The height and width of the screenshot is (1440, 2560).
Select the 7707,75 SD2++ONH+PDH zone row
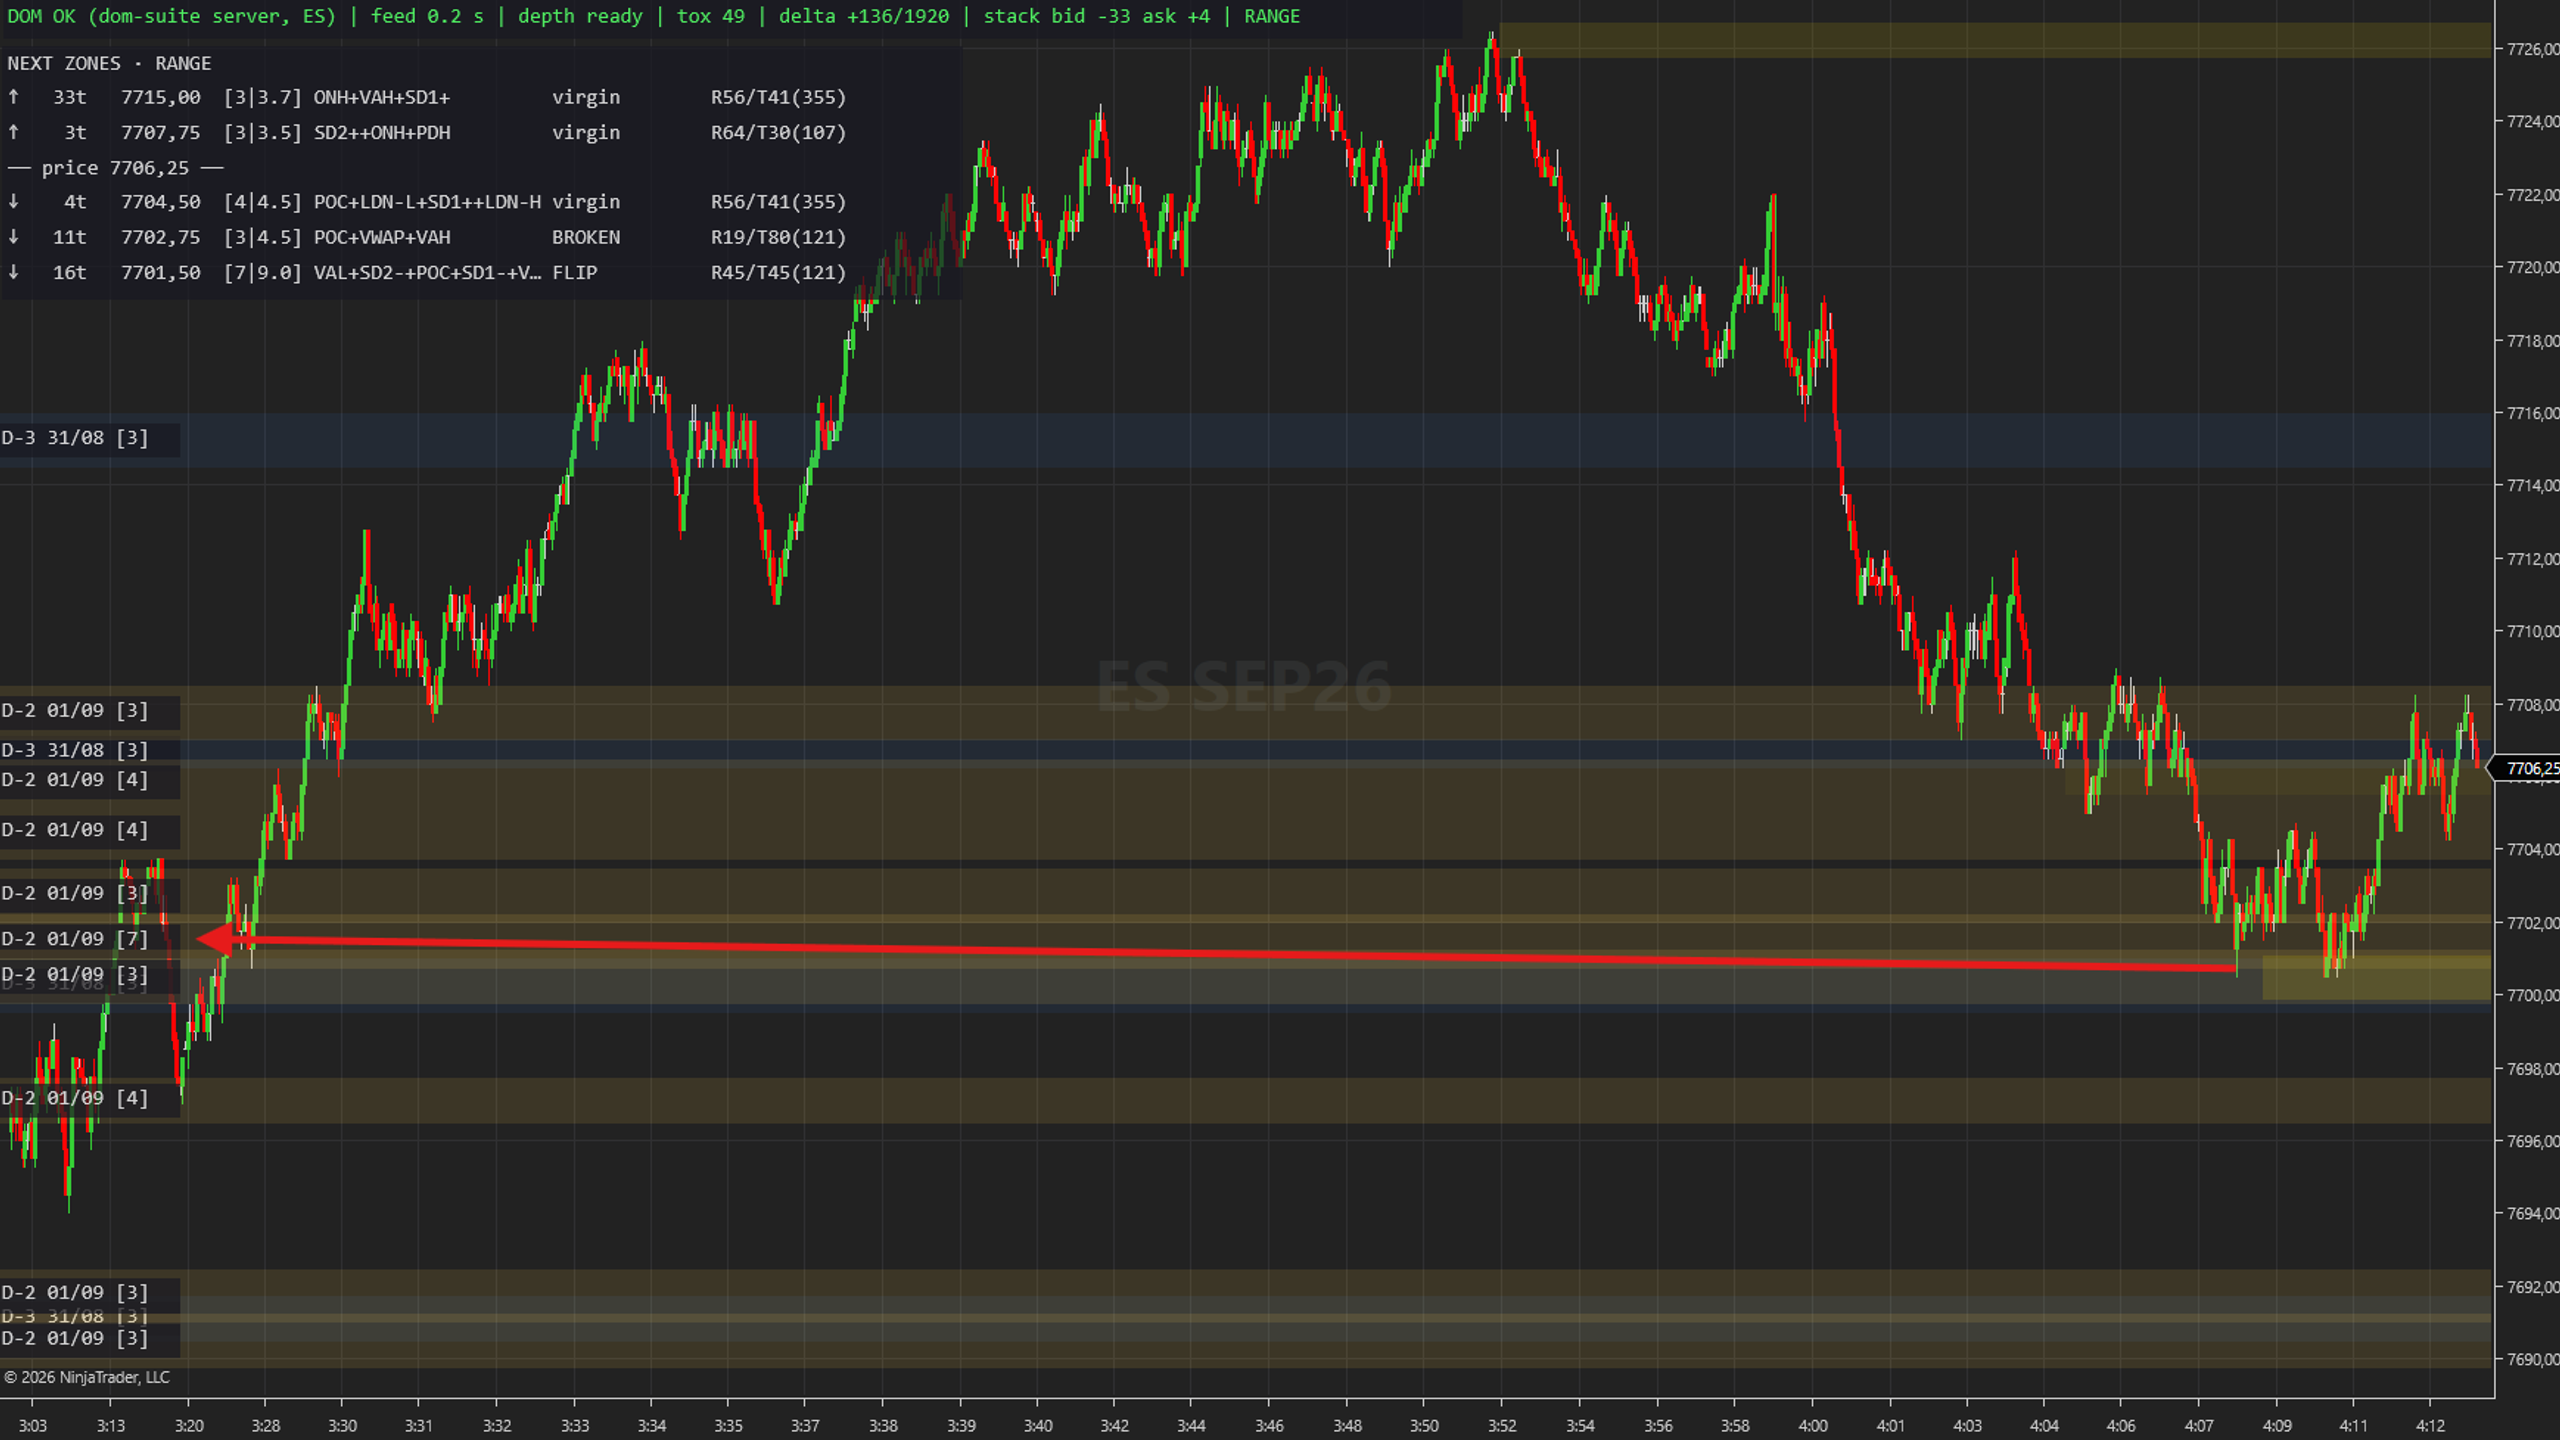tap(427, 132)
